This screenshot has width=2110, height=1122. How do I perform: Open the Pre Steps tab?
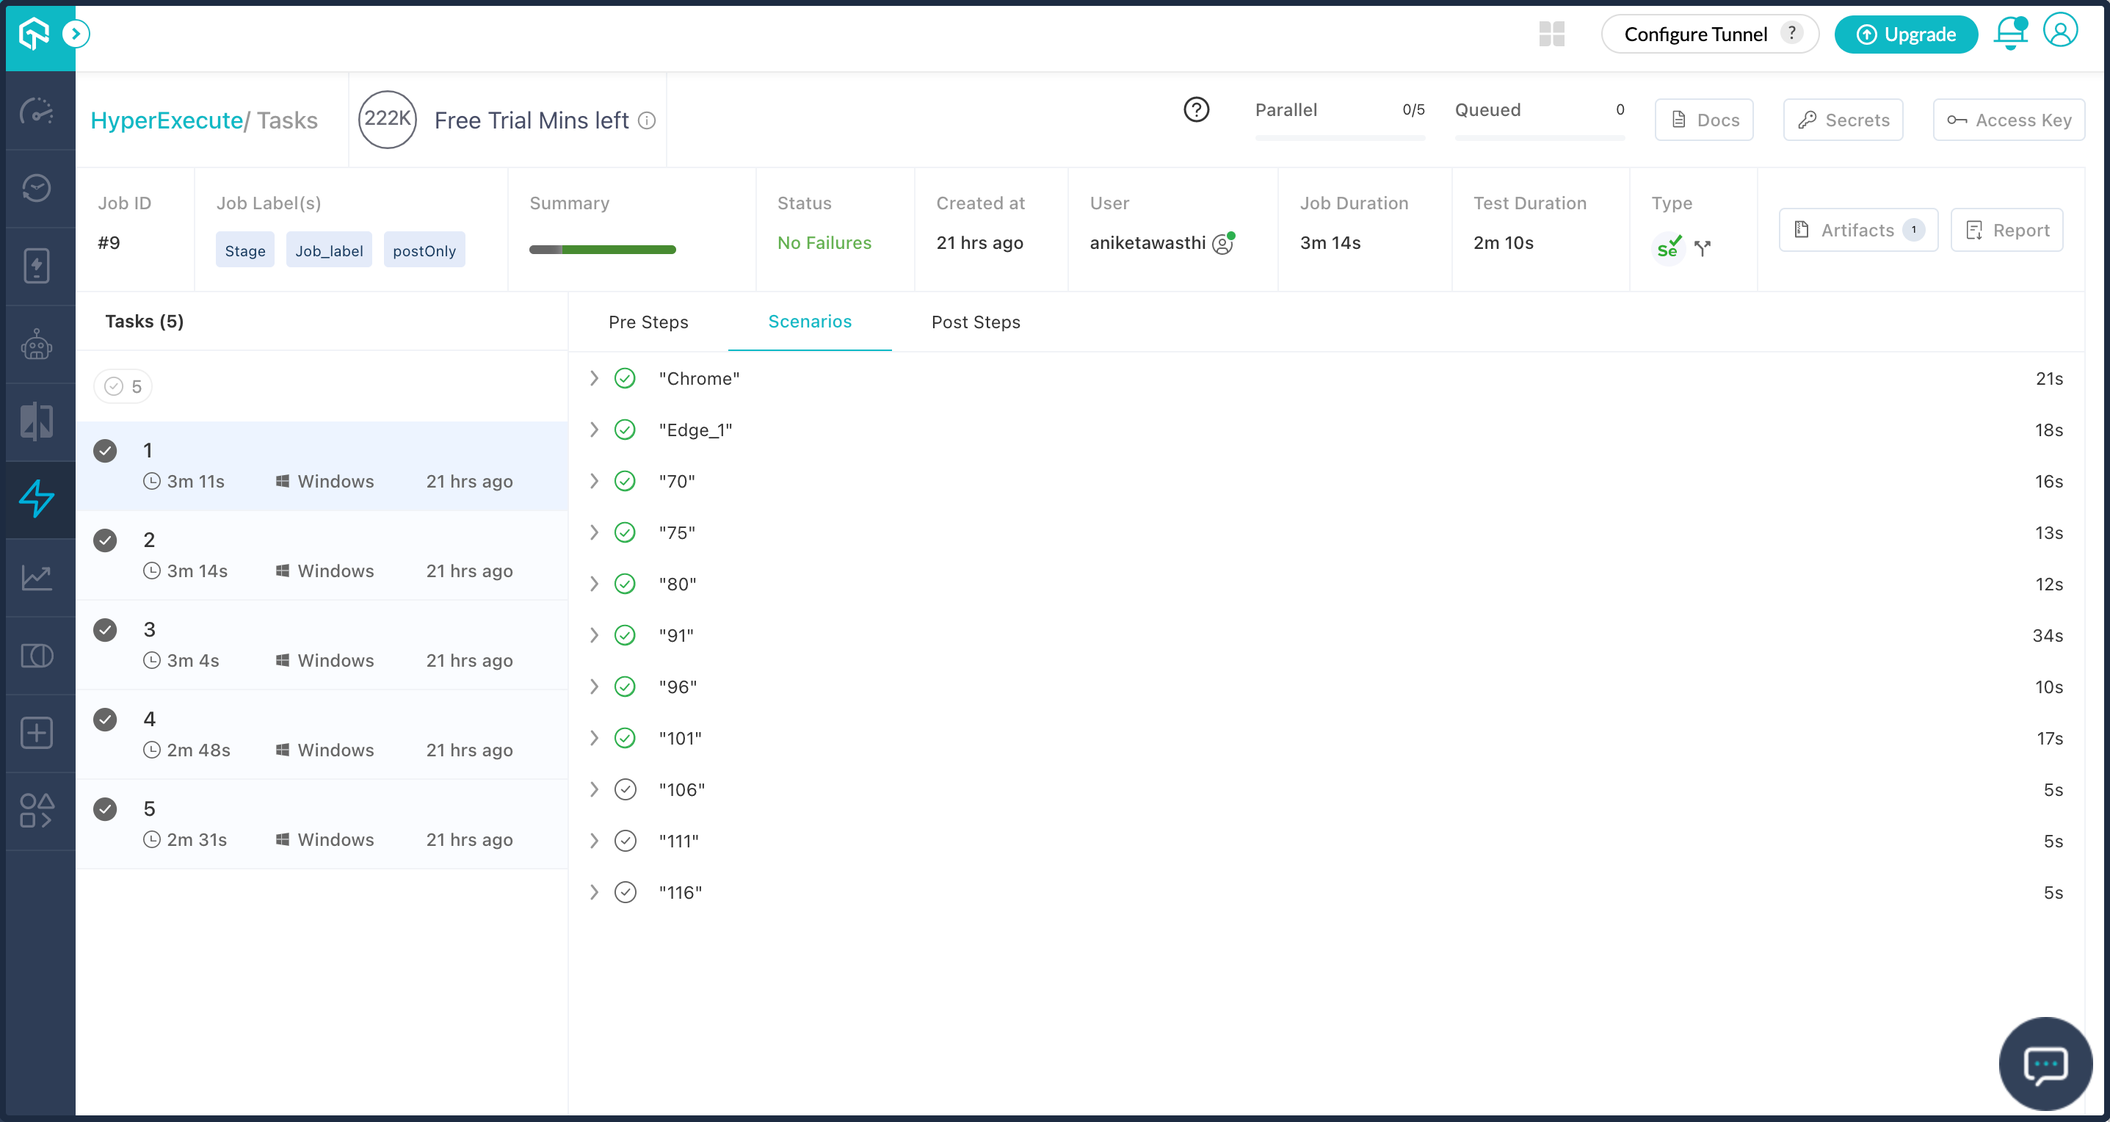648,322
